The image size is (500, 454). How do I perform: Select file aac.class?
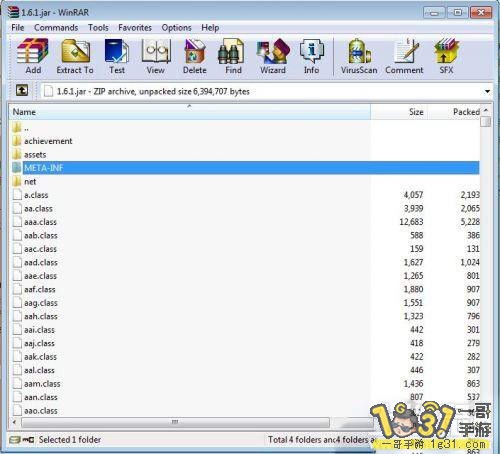click(x=35, y=249)
